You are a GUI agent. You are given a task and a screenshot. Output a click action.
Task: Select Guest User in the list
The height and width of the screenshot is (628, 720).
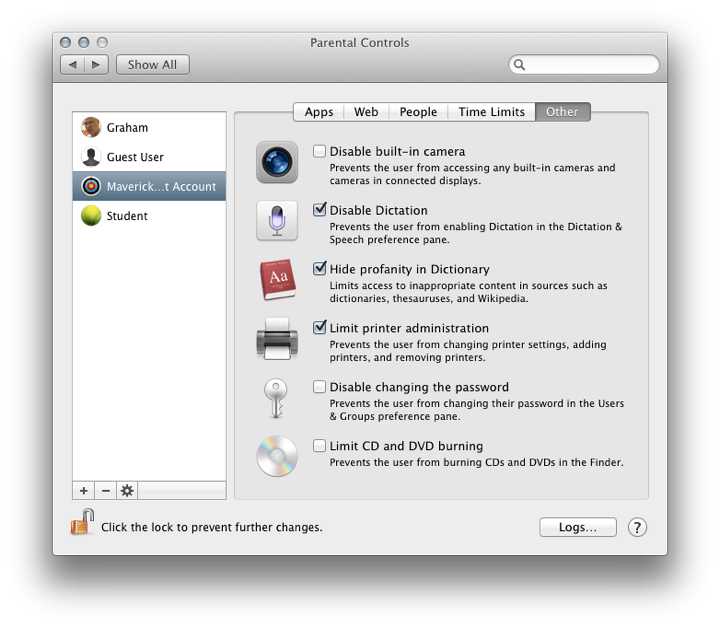click(x=149, y=157)
